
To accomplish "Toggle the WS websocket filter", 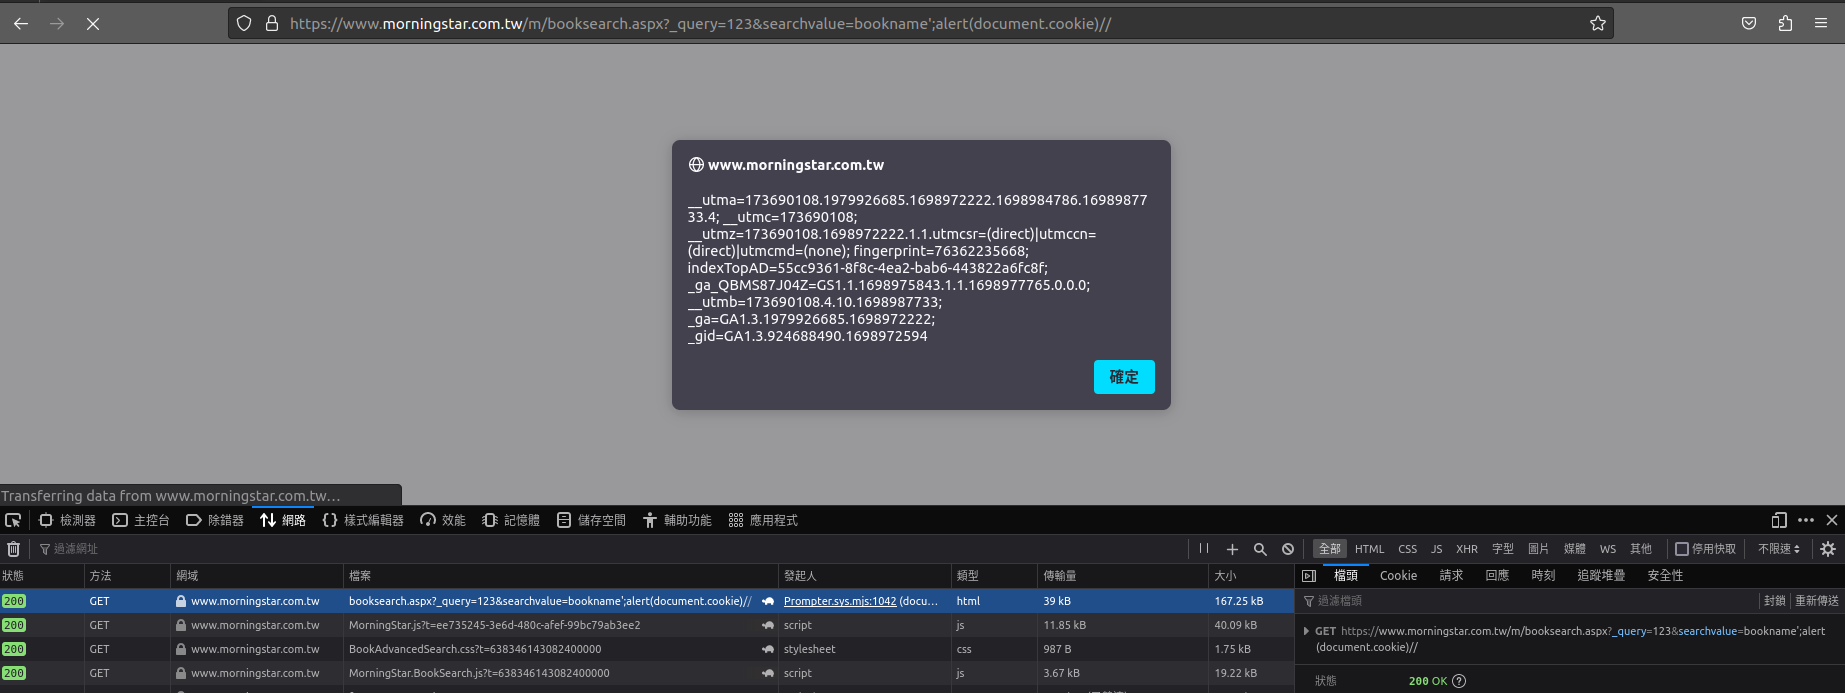I will coord(1608,549).
